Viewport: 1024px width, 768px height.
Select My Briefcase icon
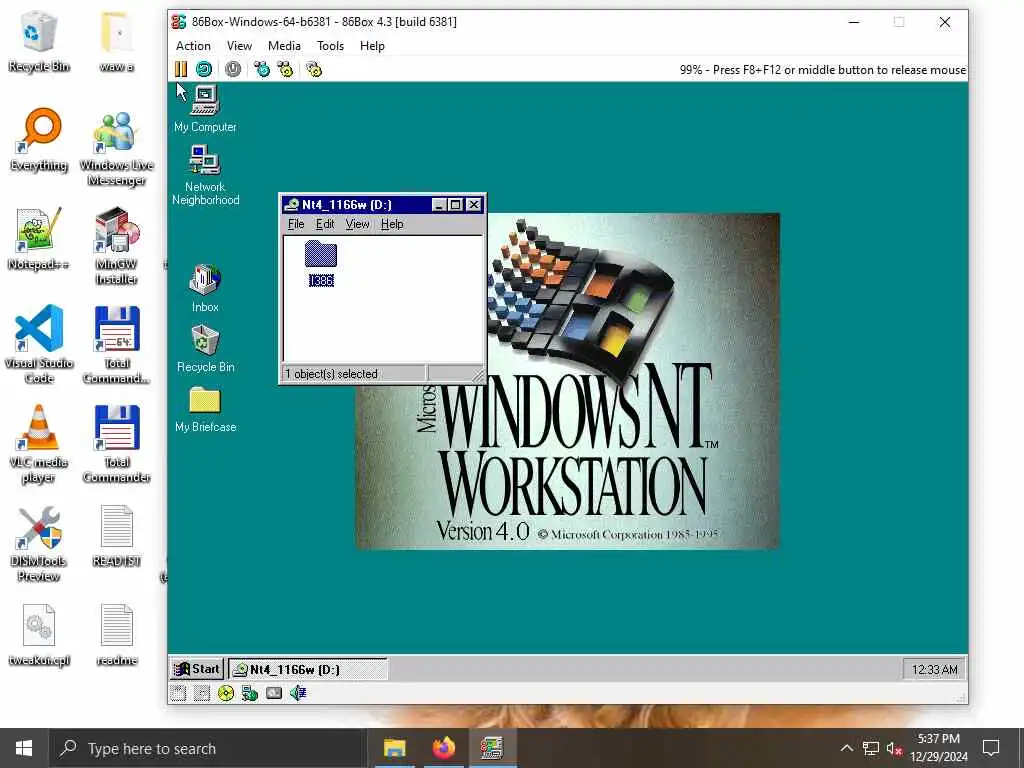205,409
